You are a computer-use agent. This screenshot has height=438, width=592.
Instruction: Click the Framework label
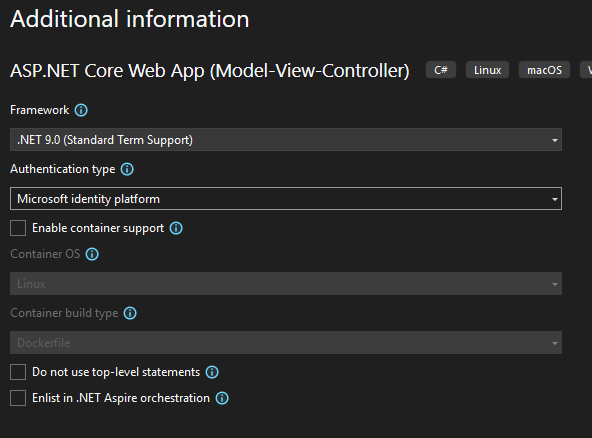click(x=40, y=110)
